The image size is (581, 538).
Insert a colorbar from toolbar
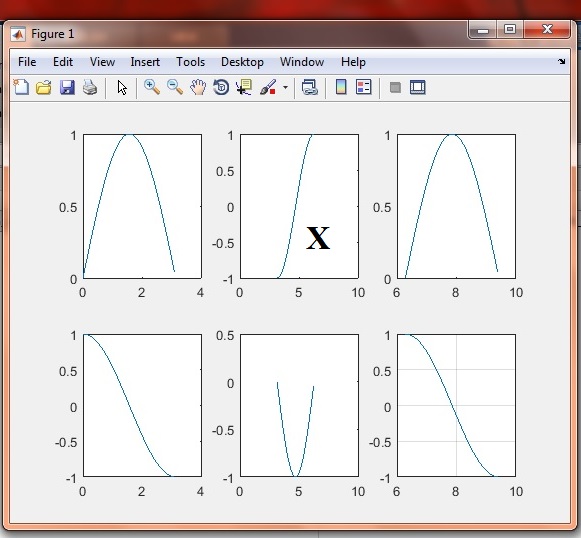[x=341, y=87]
